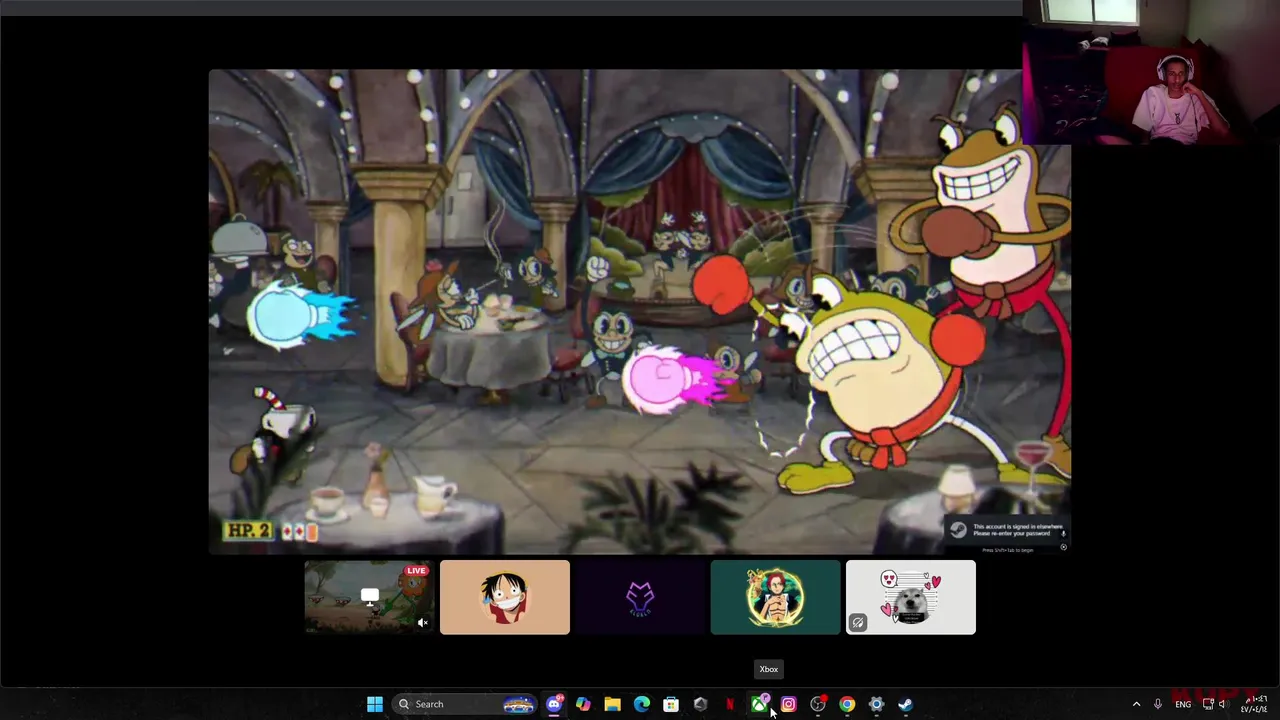Open the taskbar search highlight image
Image resolution: width=1280 pixels, height=720 pixels.
point(518,704)
